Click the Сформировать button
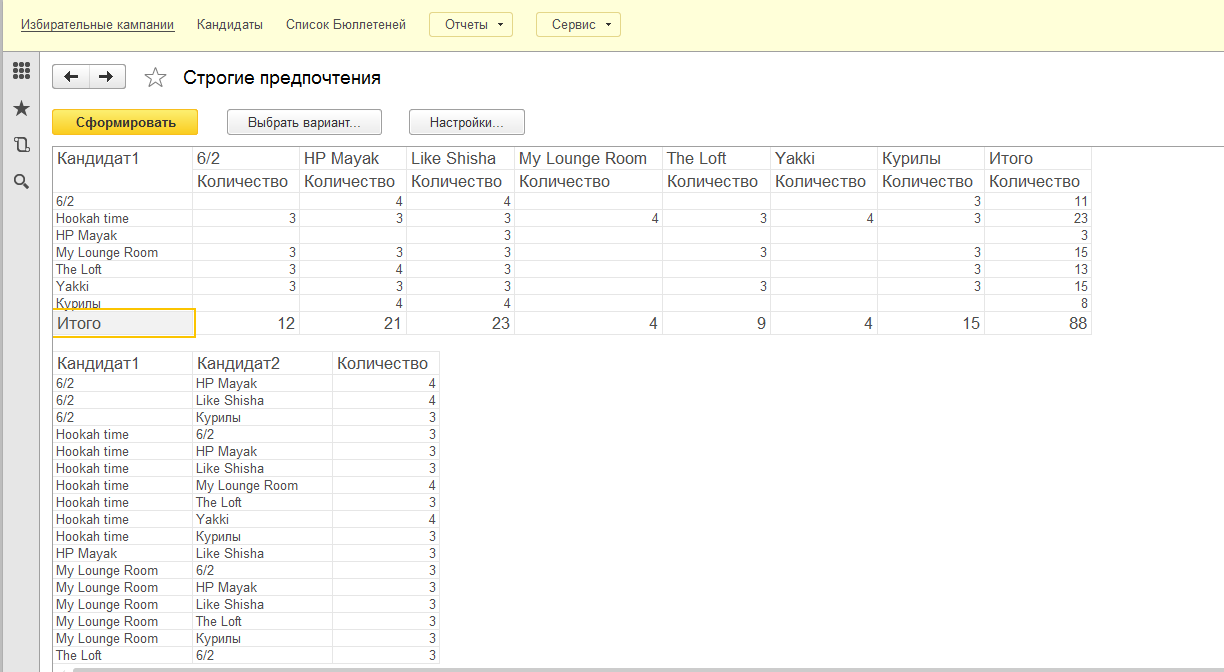Image resolution: width=1224 pixels, height=672 pixels. click(125, 122)
